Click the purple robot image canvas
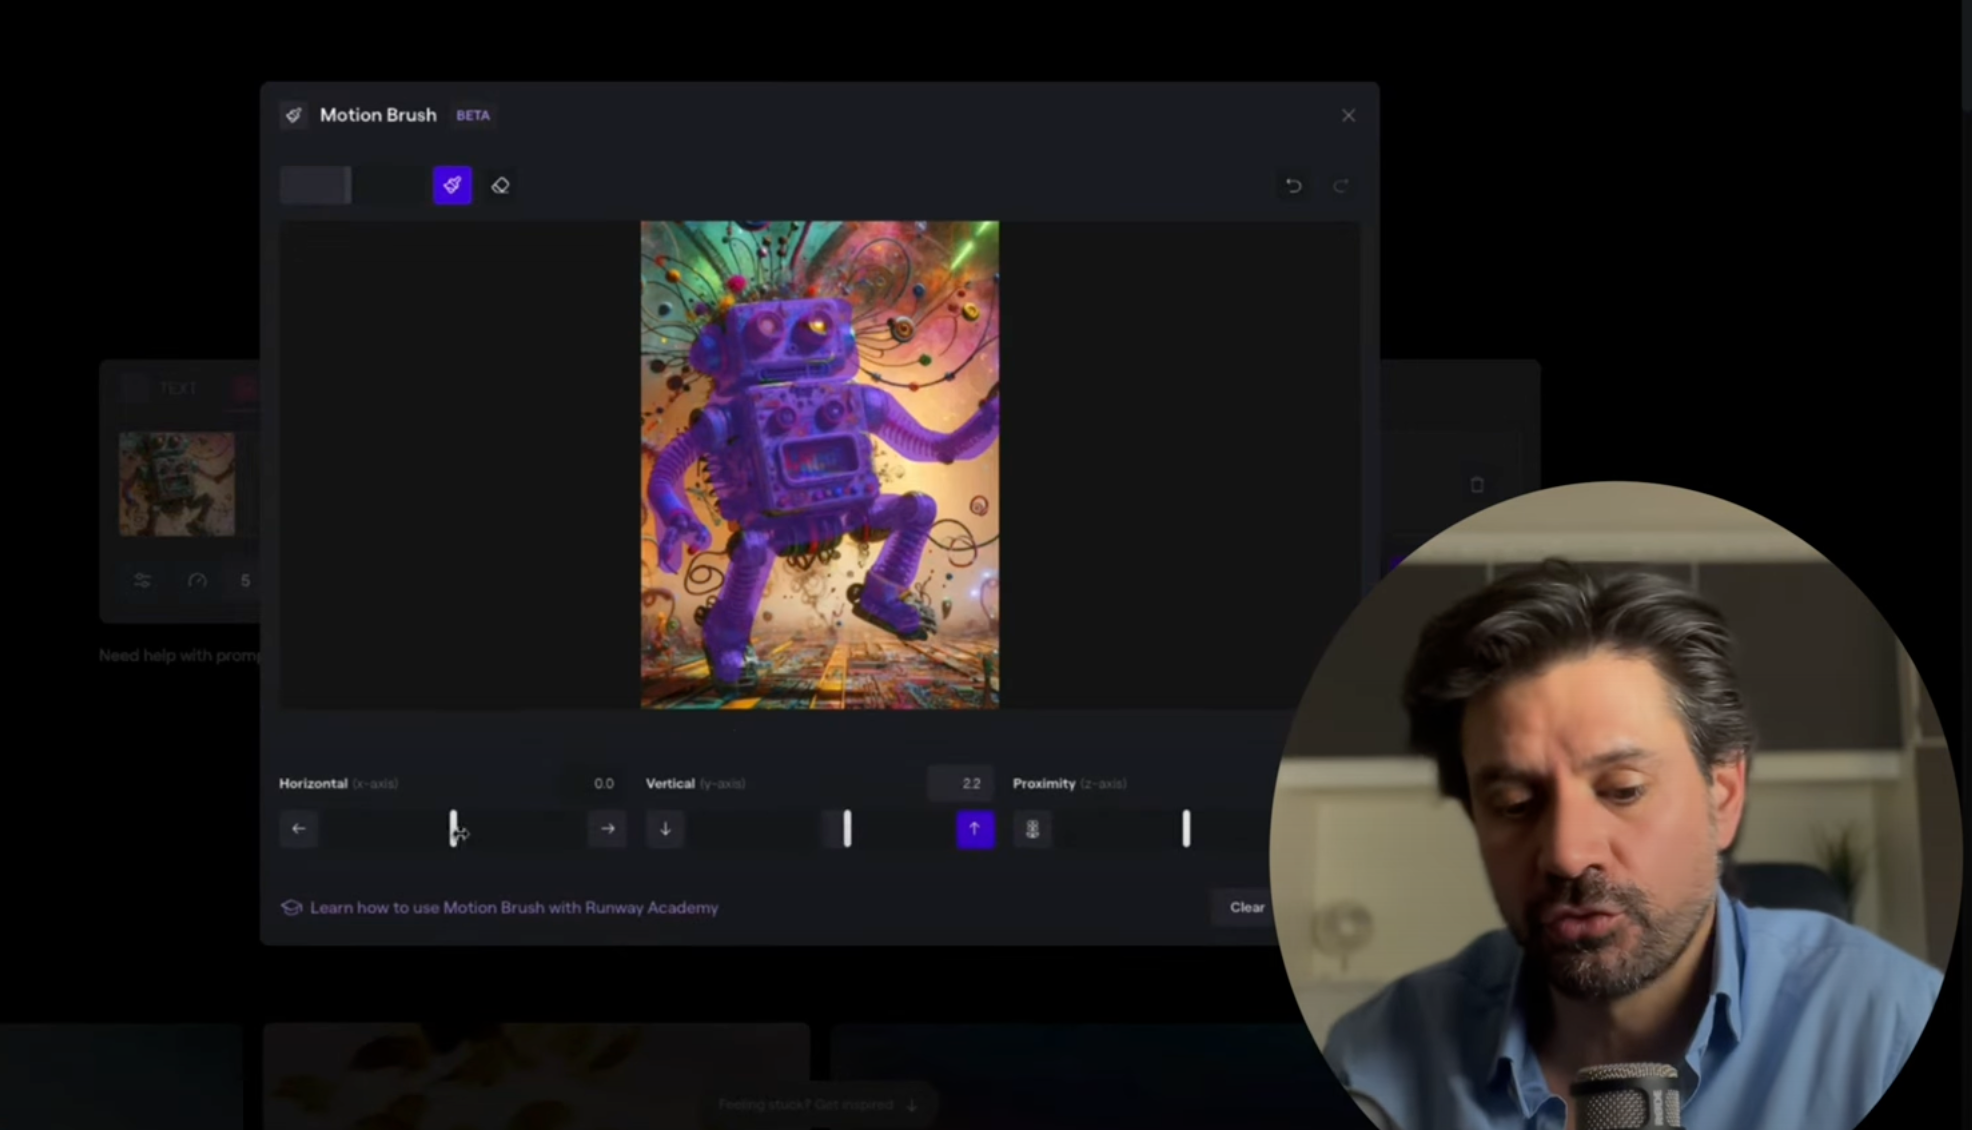The height and width of the screenshot is (1130, 1972). (819, 465)
